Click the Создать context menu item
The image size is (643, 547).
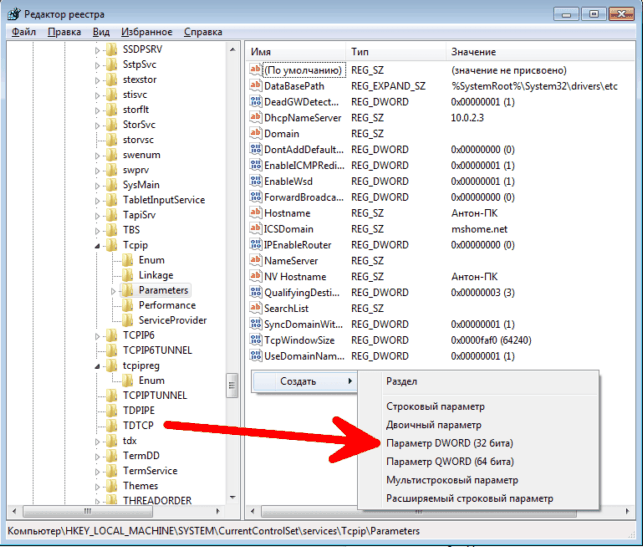pos(304,381)
